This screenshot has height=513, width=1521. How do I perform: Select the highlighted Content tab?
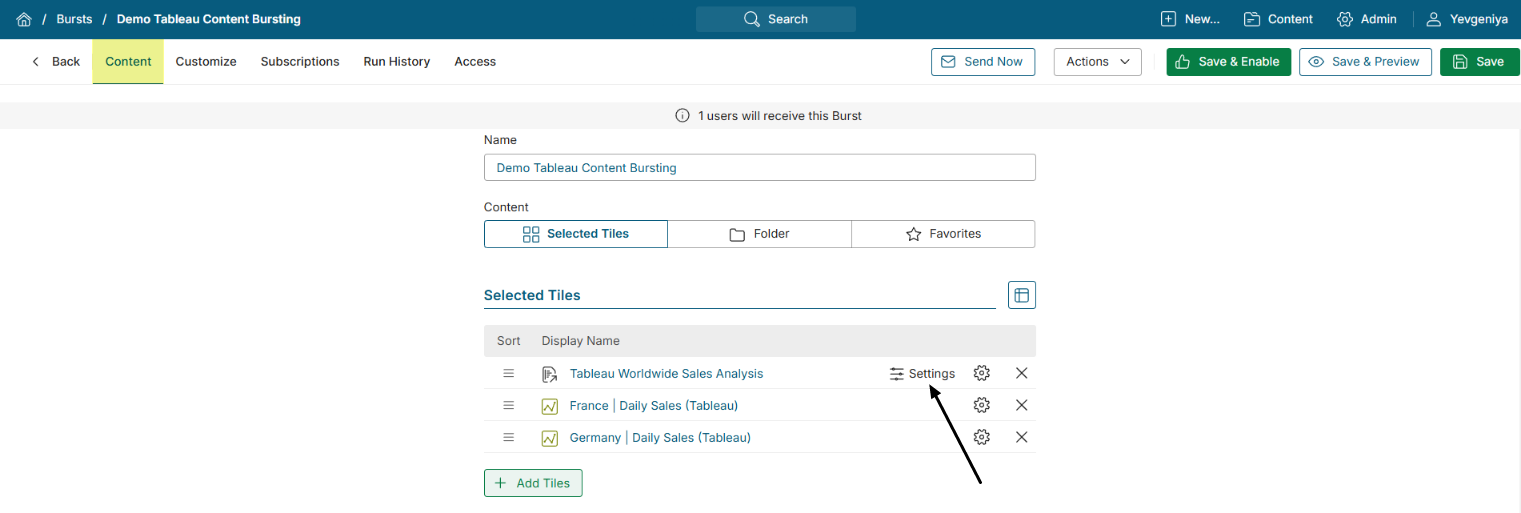(x=128, y=61)
